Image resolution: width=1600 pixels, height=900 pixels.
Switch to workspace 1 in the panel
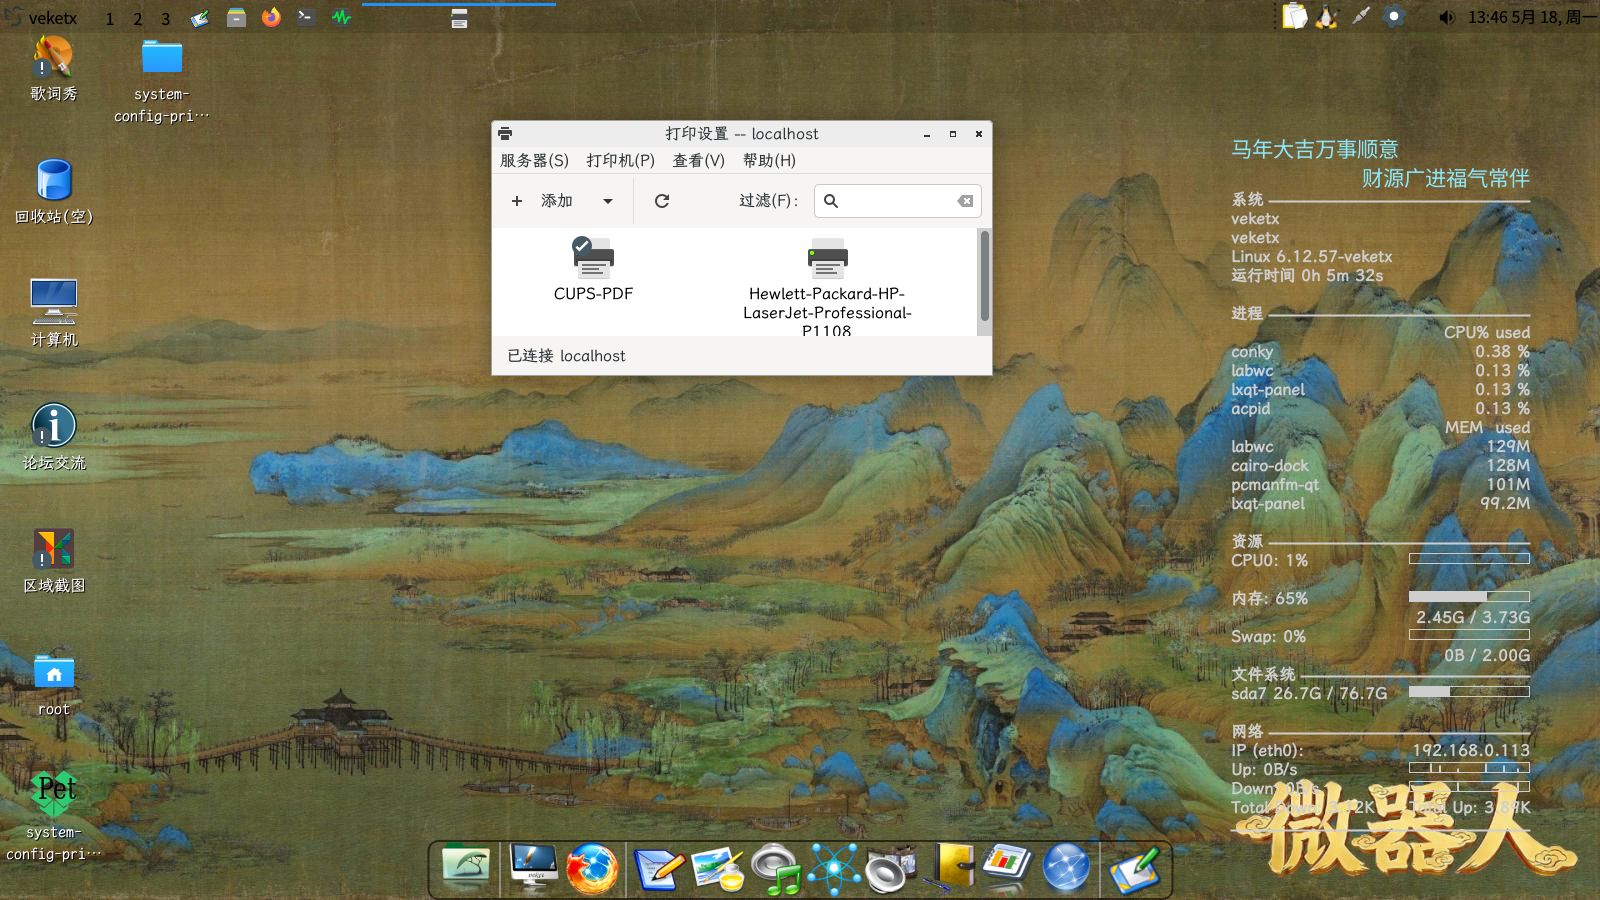point(109,18)
